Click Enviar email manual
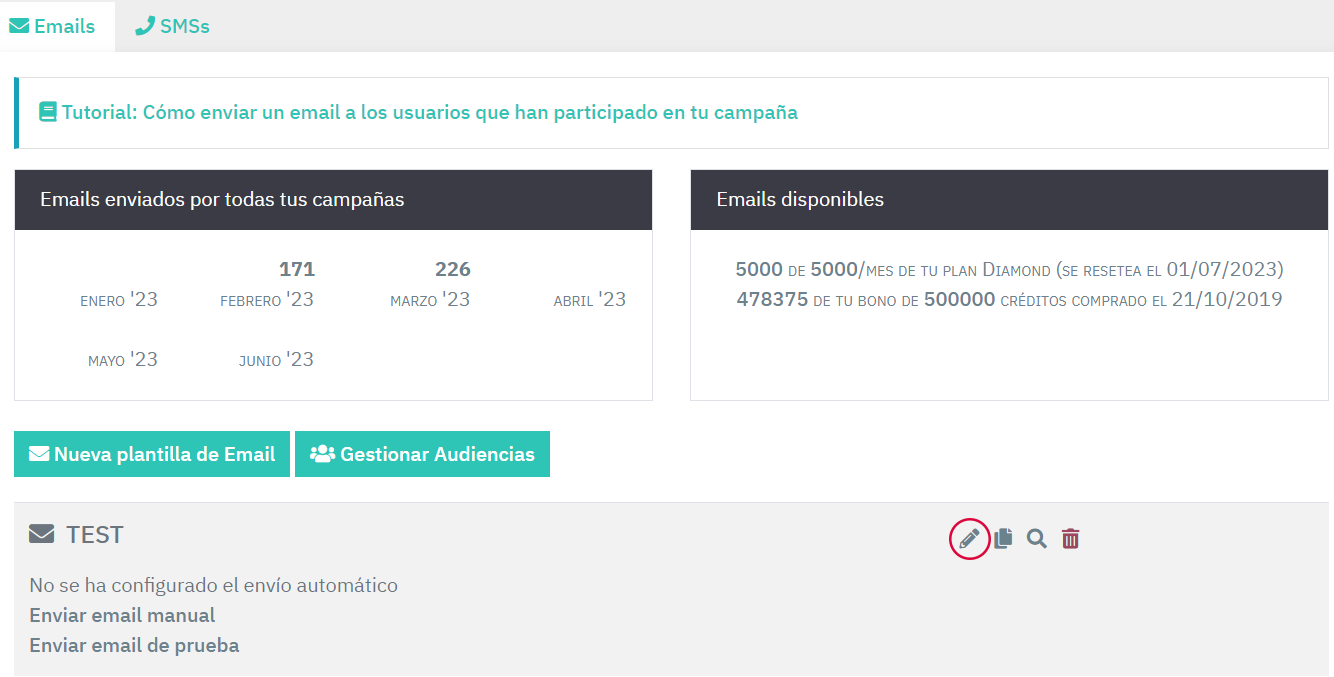 [x=121, y=615]
